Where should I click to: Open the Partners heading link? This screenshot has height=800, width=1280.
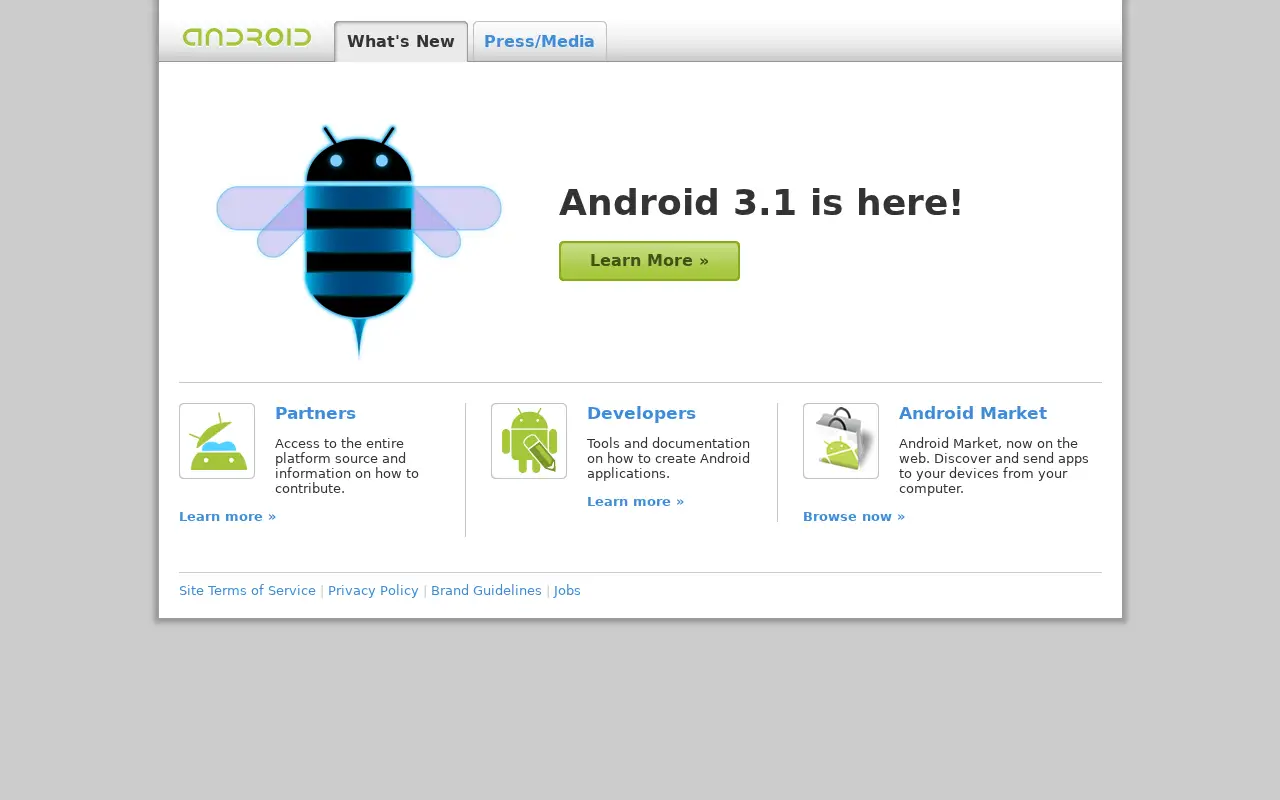click(x=315, y=413)
